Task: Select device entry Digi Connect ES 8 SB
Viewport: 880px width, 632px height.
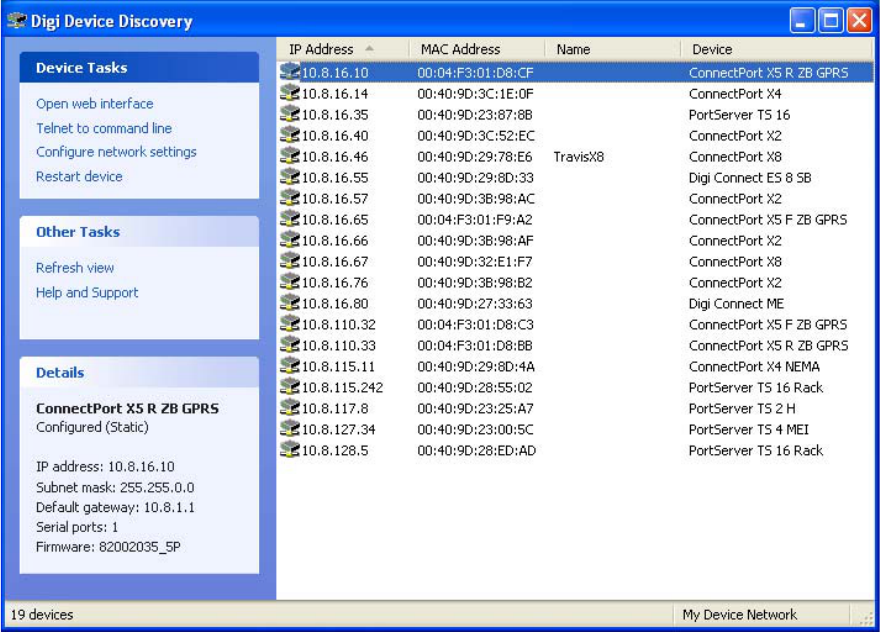Action: coord(750,177)
